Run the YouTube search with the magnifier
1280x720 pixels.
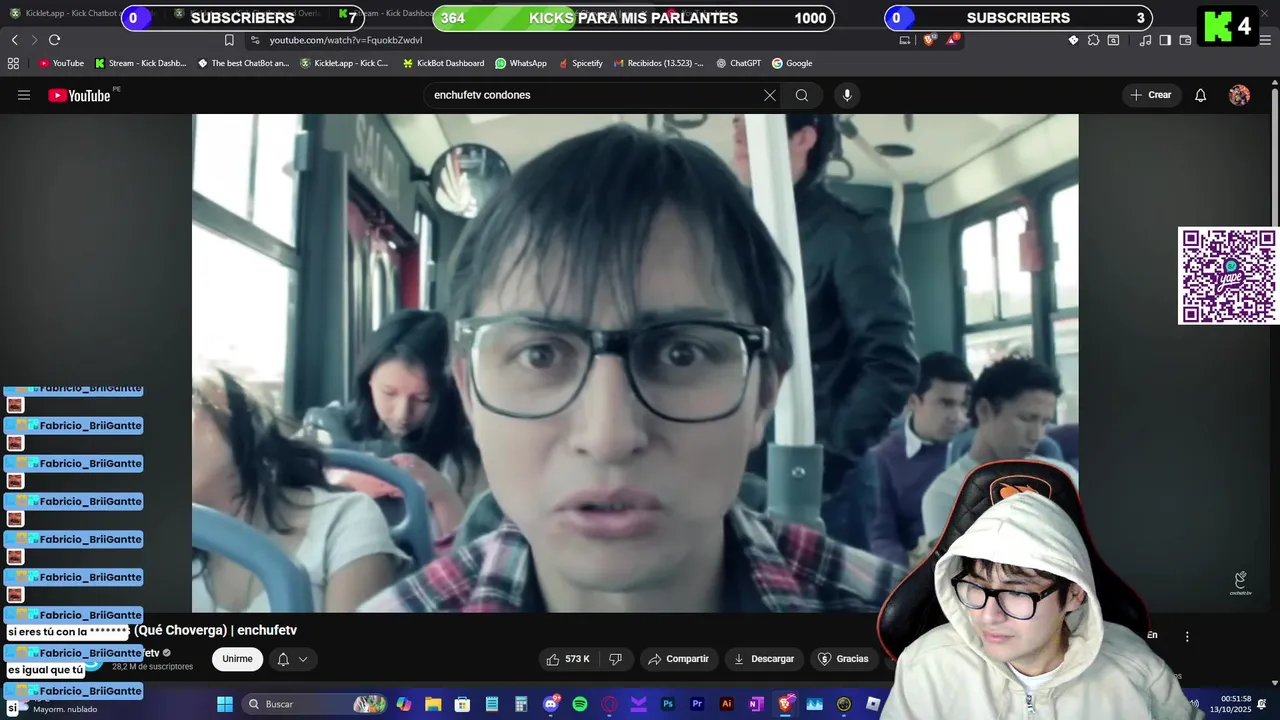pyautogui.click(x=802, y=95)
